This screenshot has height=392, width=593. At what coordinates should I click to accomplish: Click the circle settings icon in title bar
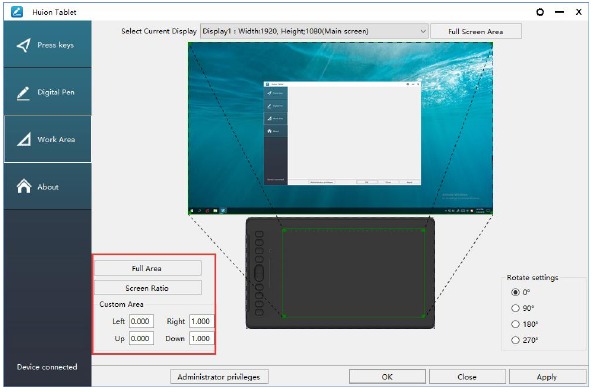[540, 12]
